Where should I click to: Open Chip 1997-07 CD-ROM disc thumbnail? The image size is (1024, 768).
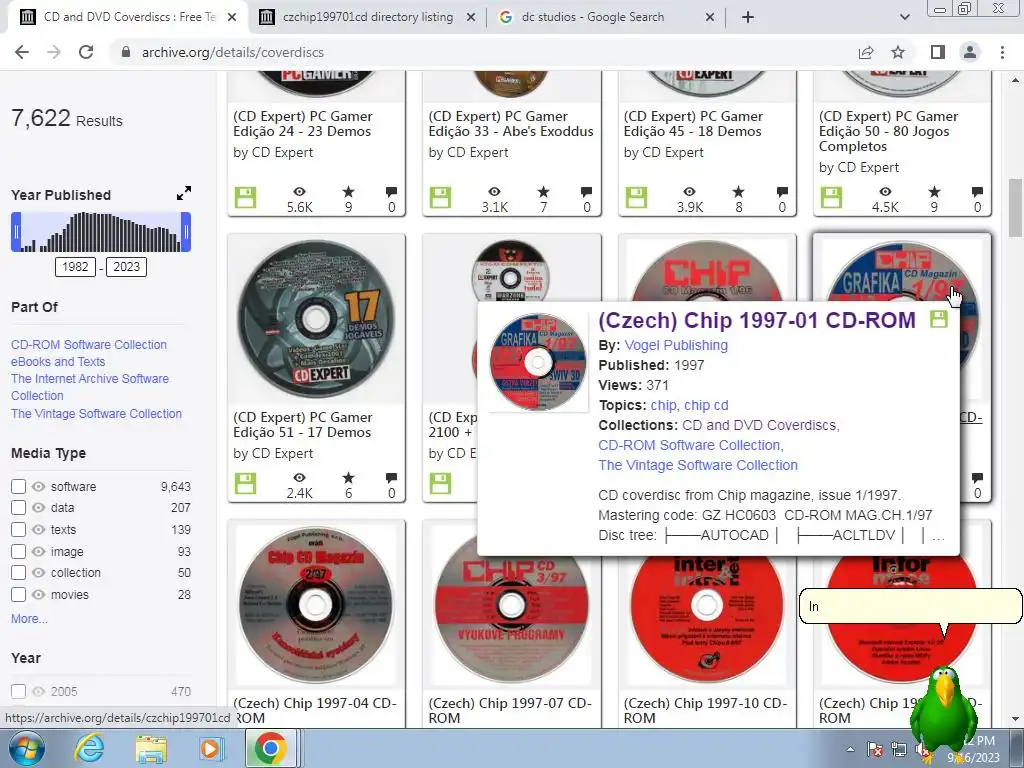click(x=511, y=605)
